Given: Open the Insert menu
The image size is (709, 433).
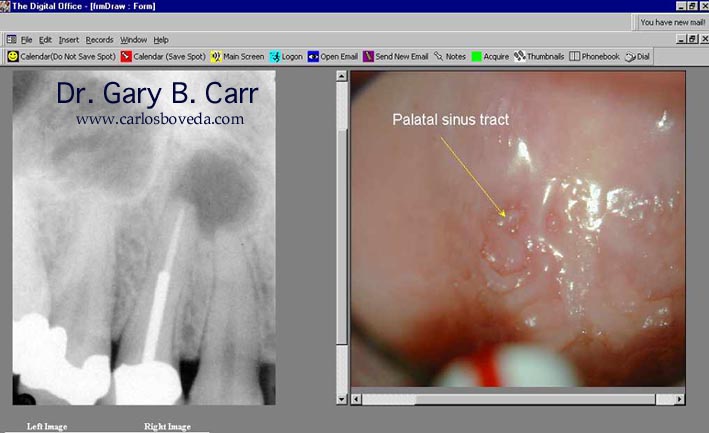Looking at the screenshot, I should 68,40.
